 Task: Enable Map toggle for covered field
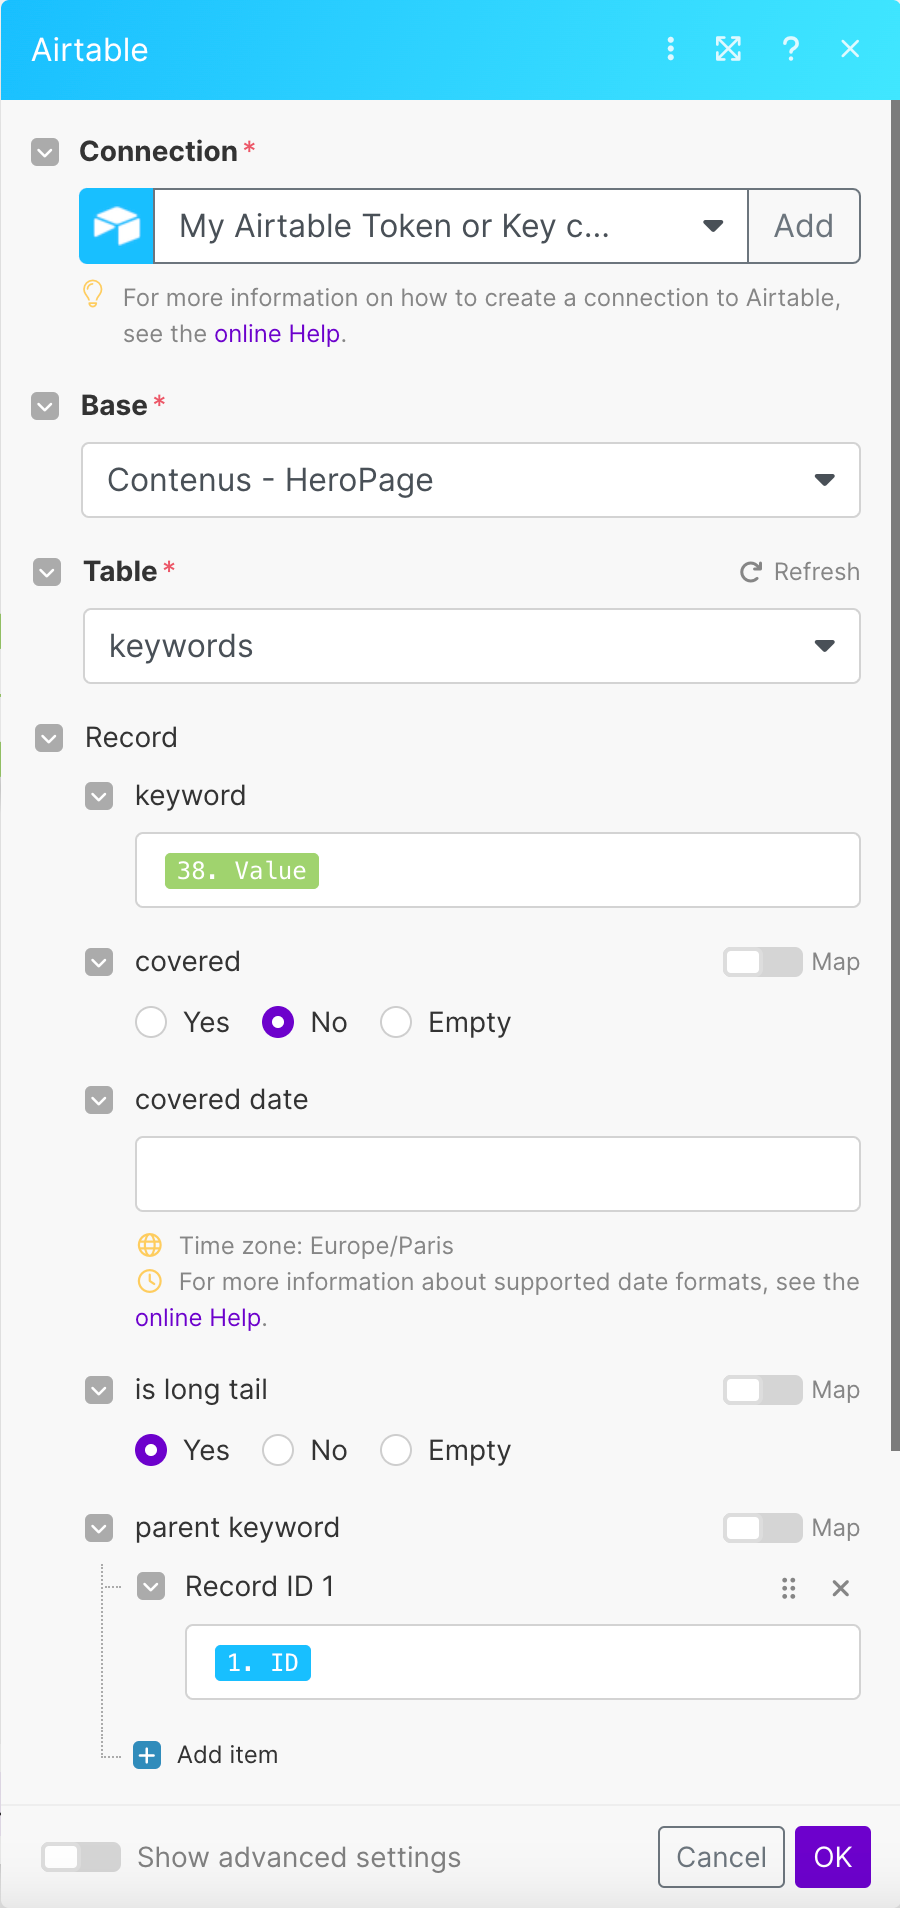tap(762, 962)
